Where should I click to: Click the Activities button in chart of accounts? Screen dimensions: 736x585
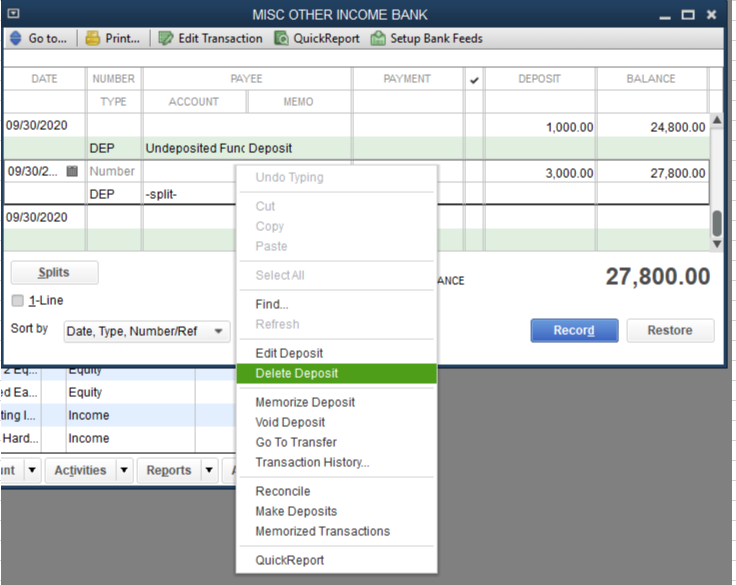[x=80, y=470]
